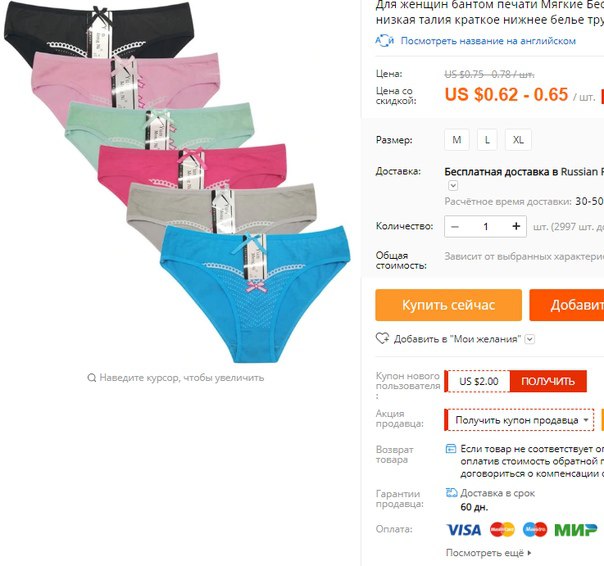Click the return policy icon
Viewport: 604px width, 566px height.
coord(451,448)
